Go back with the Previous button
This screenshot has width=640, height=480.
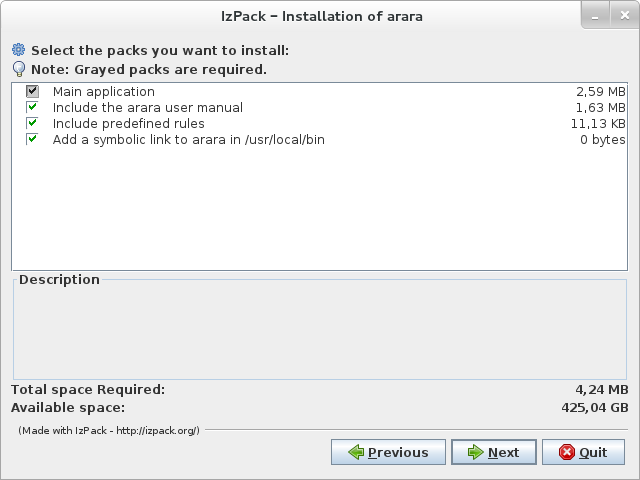coord(387,452)
